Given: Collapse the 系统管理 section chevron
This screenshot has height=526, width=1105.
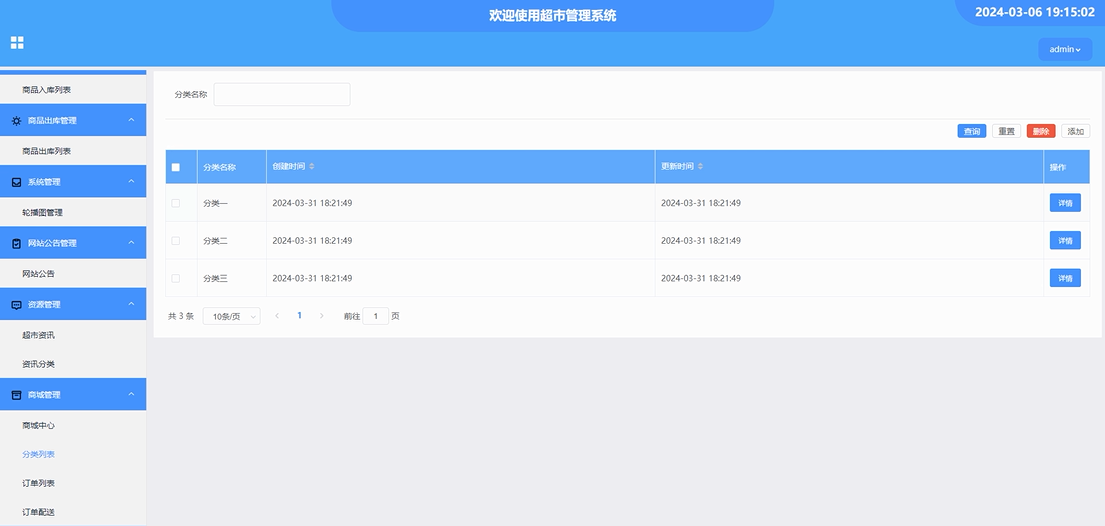Looking at the screenshot, I should [131, 182].
